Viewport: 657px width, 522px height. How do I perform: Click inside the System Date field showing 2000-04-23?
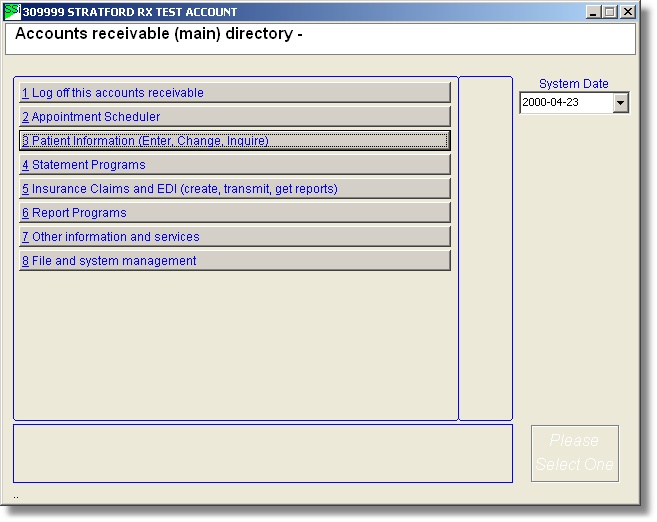(x=565, y=103)
